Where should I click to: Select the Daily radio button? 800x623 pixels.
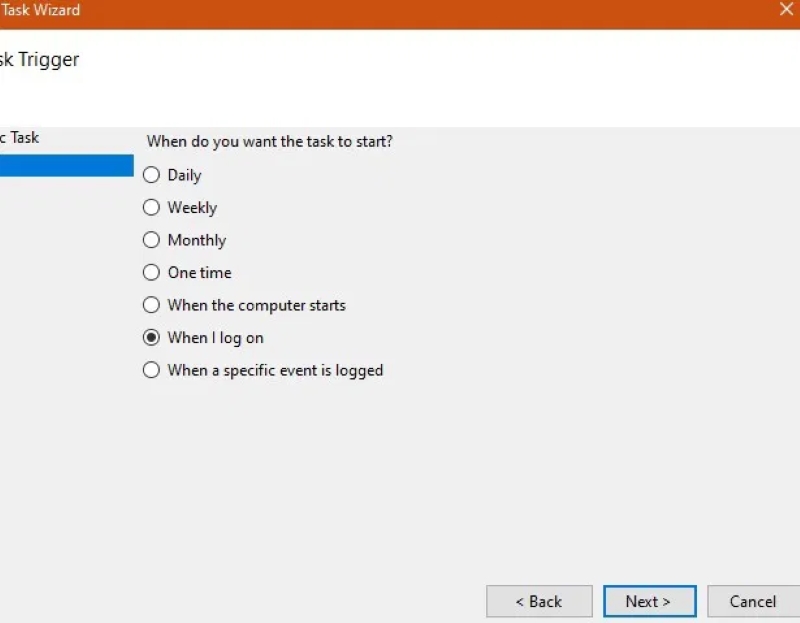[x=151, y=175]
